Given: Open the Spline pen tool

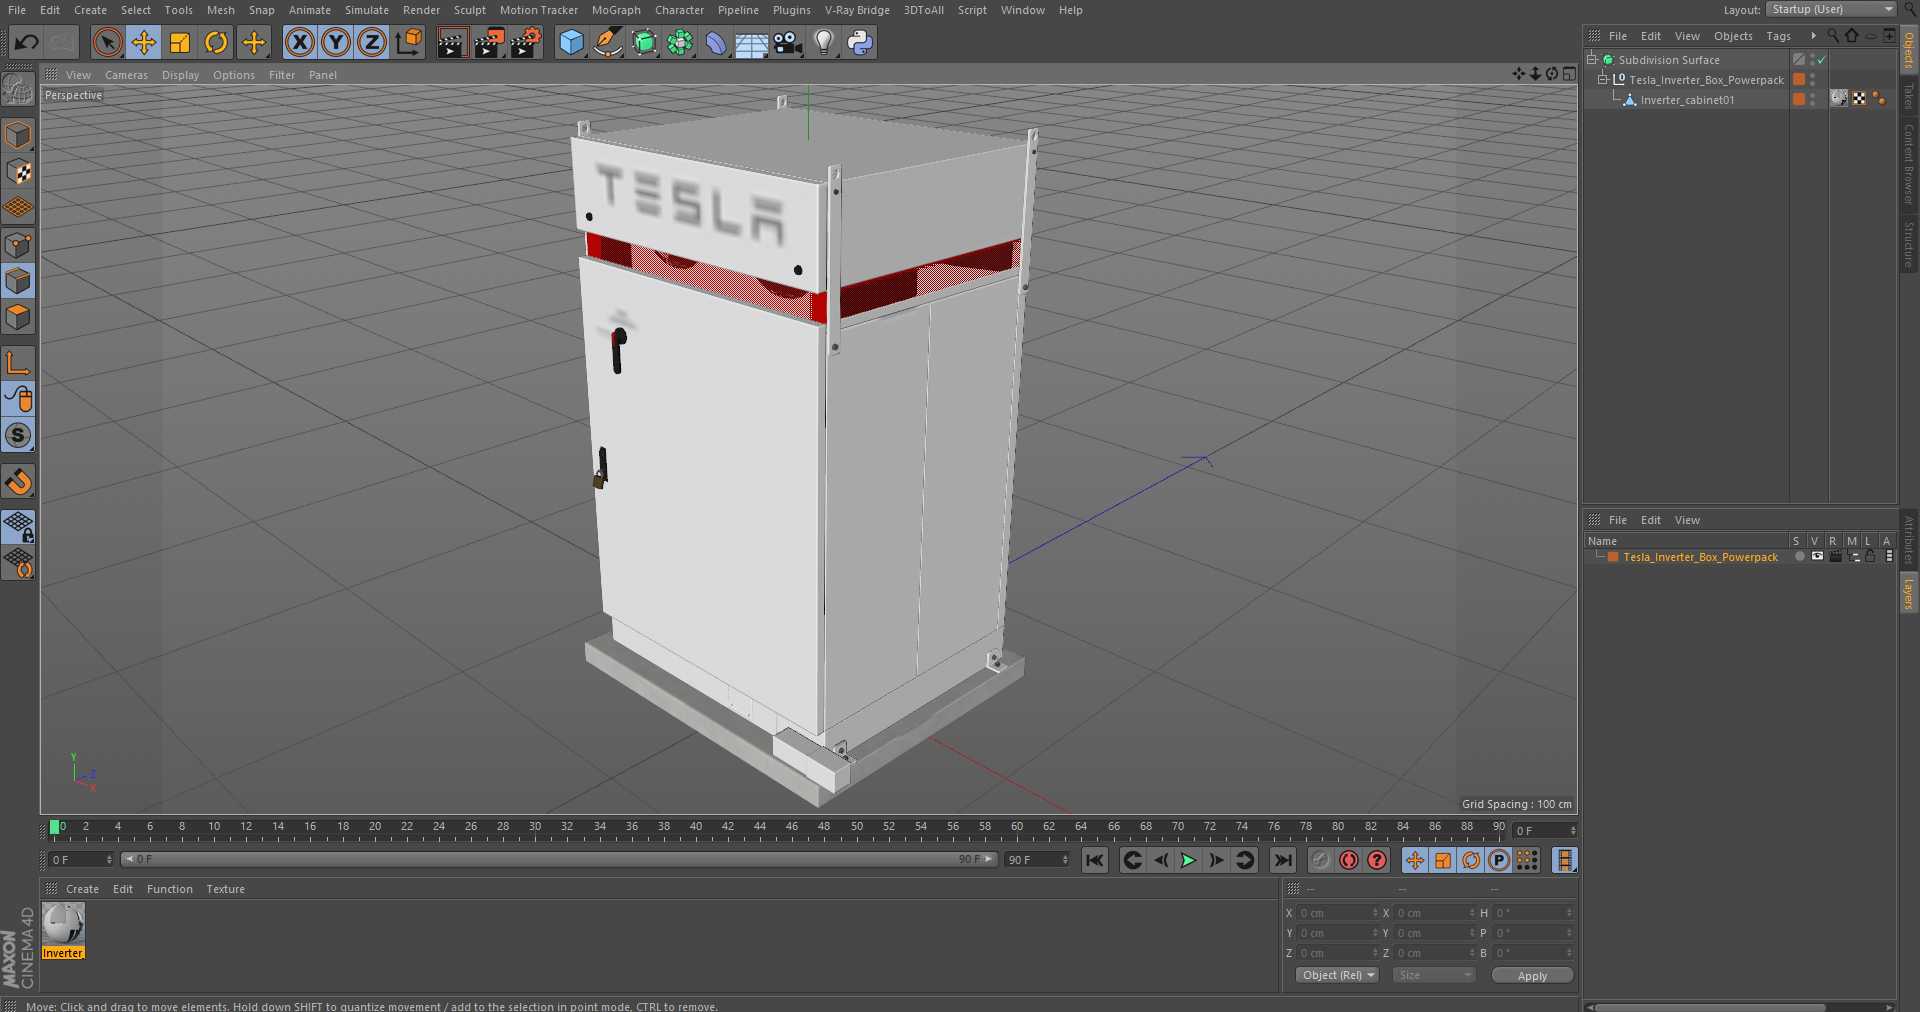Looking at the screenshot, I should pos(607,42).
